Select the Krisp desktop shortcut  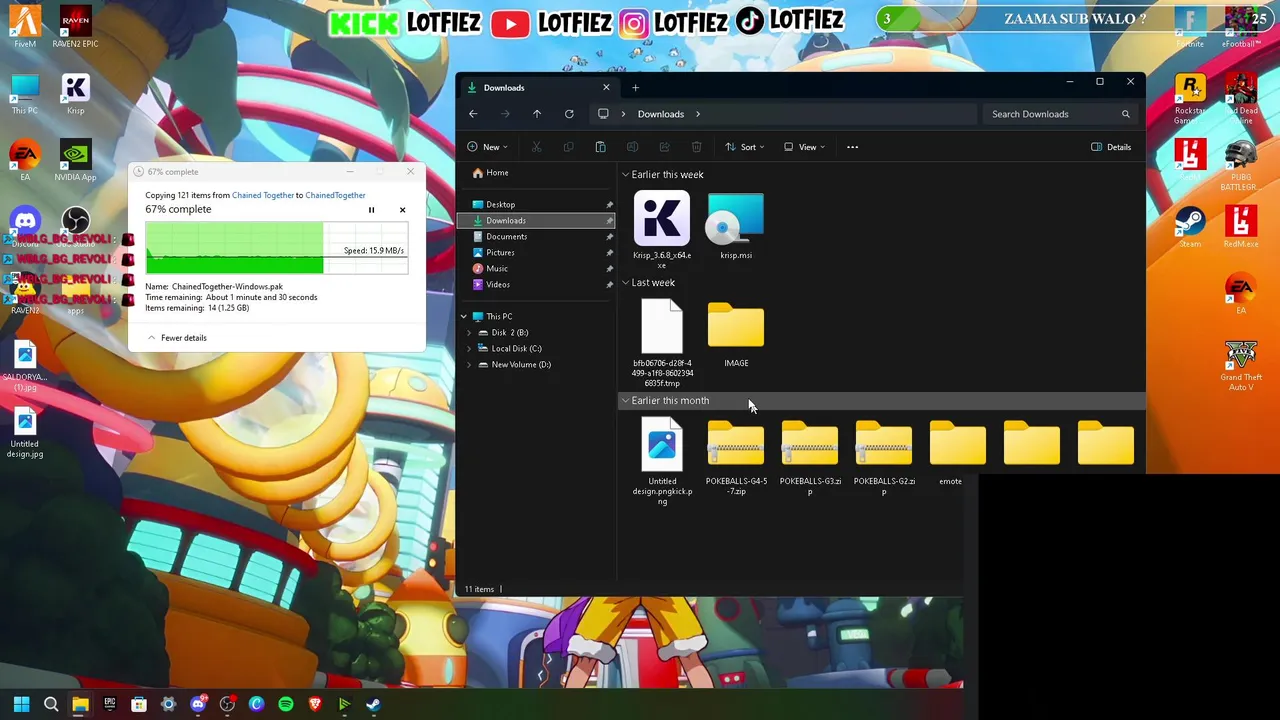(x=75, y=94)
